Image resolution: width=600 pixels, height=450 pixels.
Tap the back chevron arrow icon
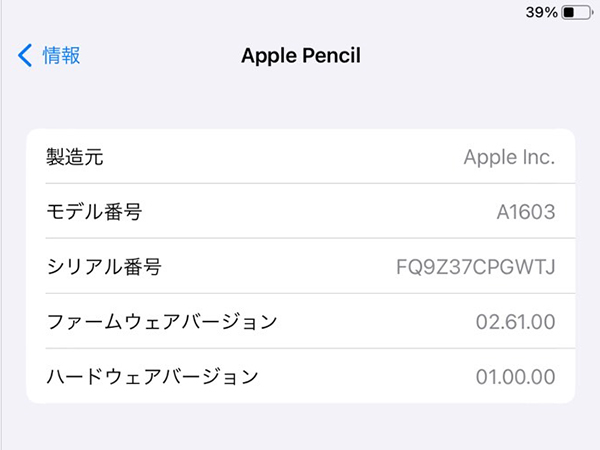tap(25, 55)
